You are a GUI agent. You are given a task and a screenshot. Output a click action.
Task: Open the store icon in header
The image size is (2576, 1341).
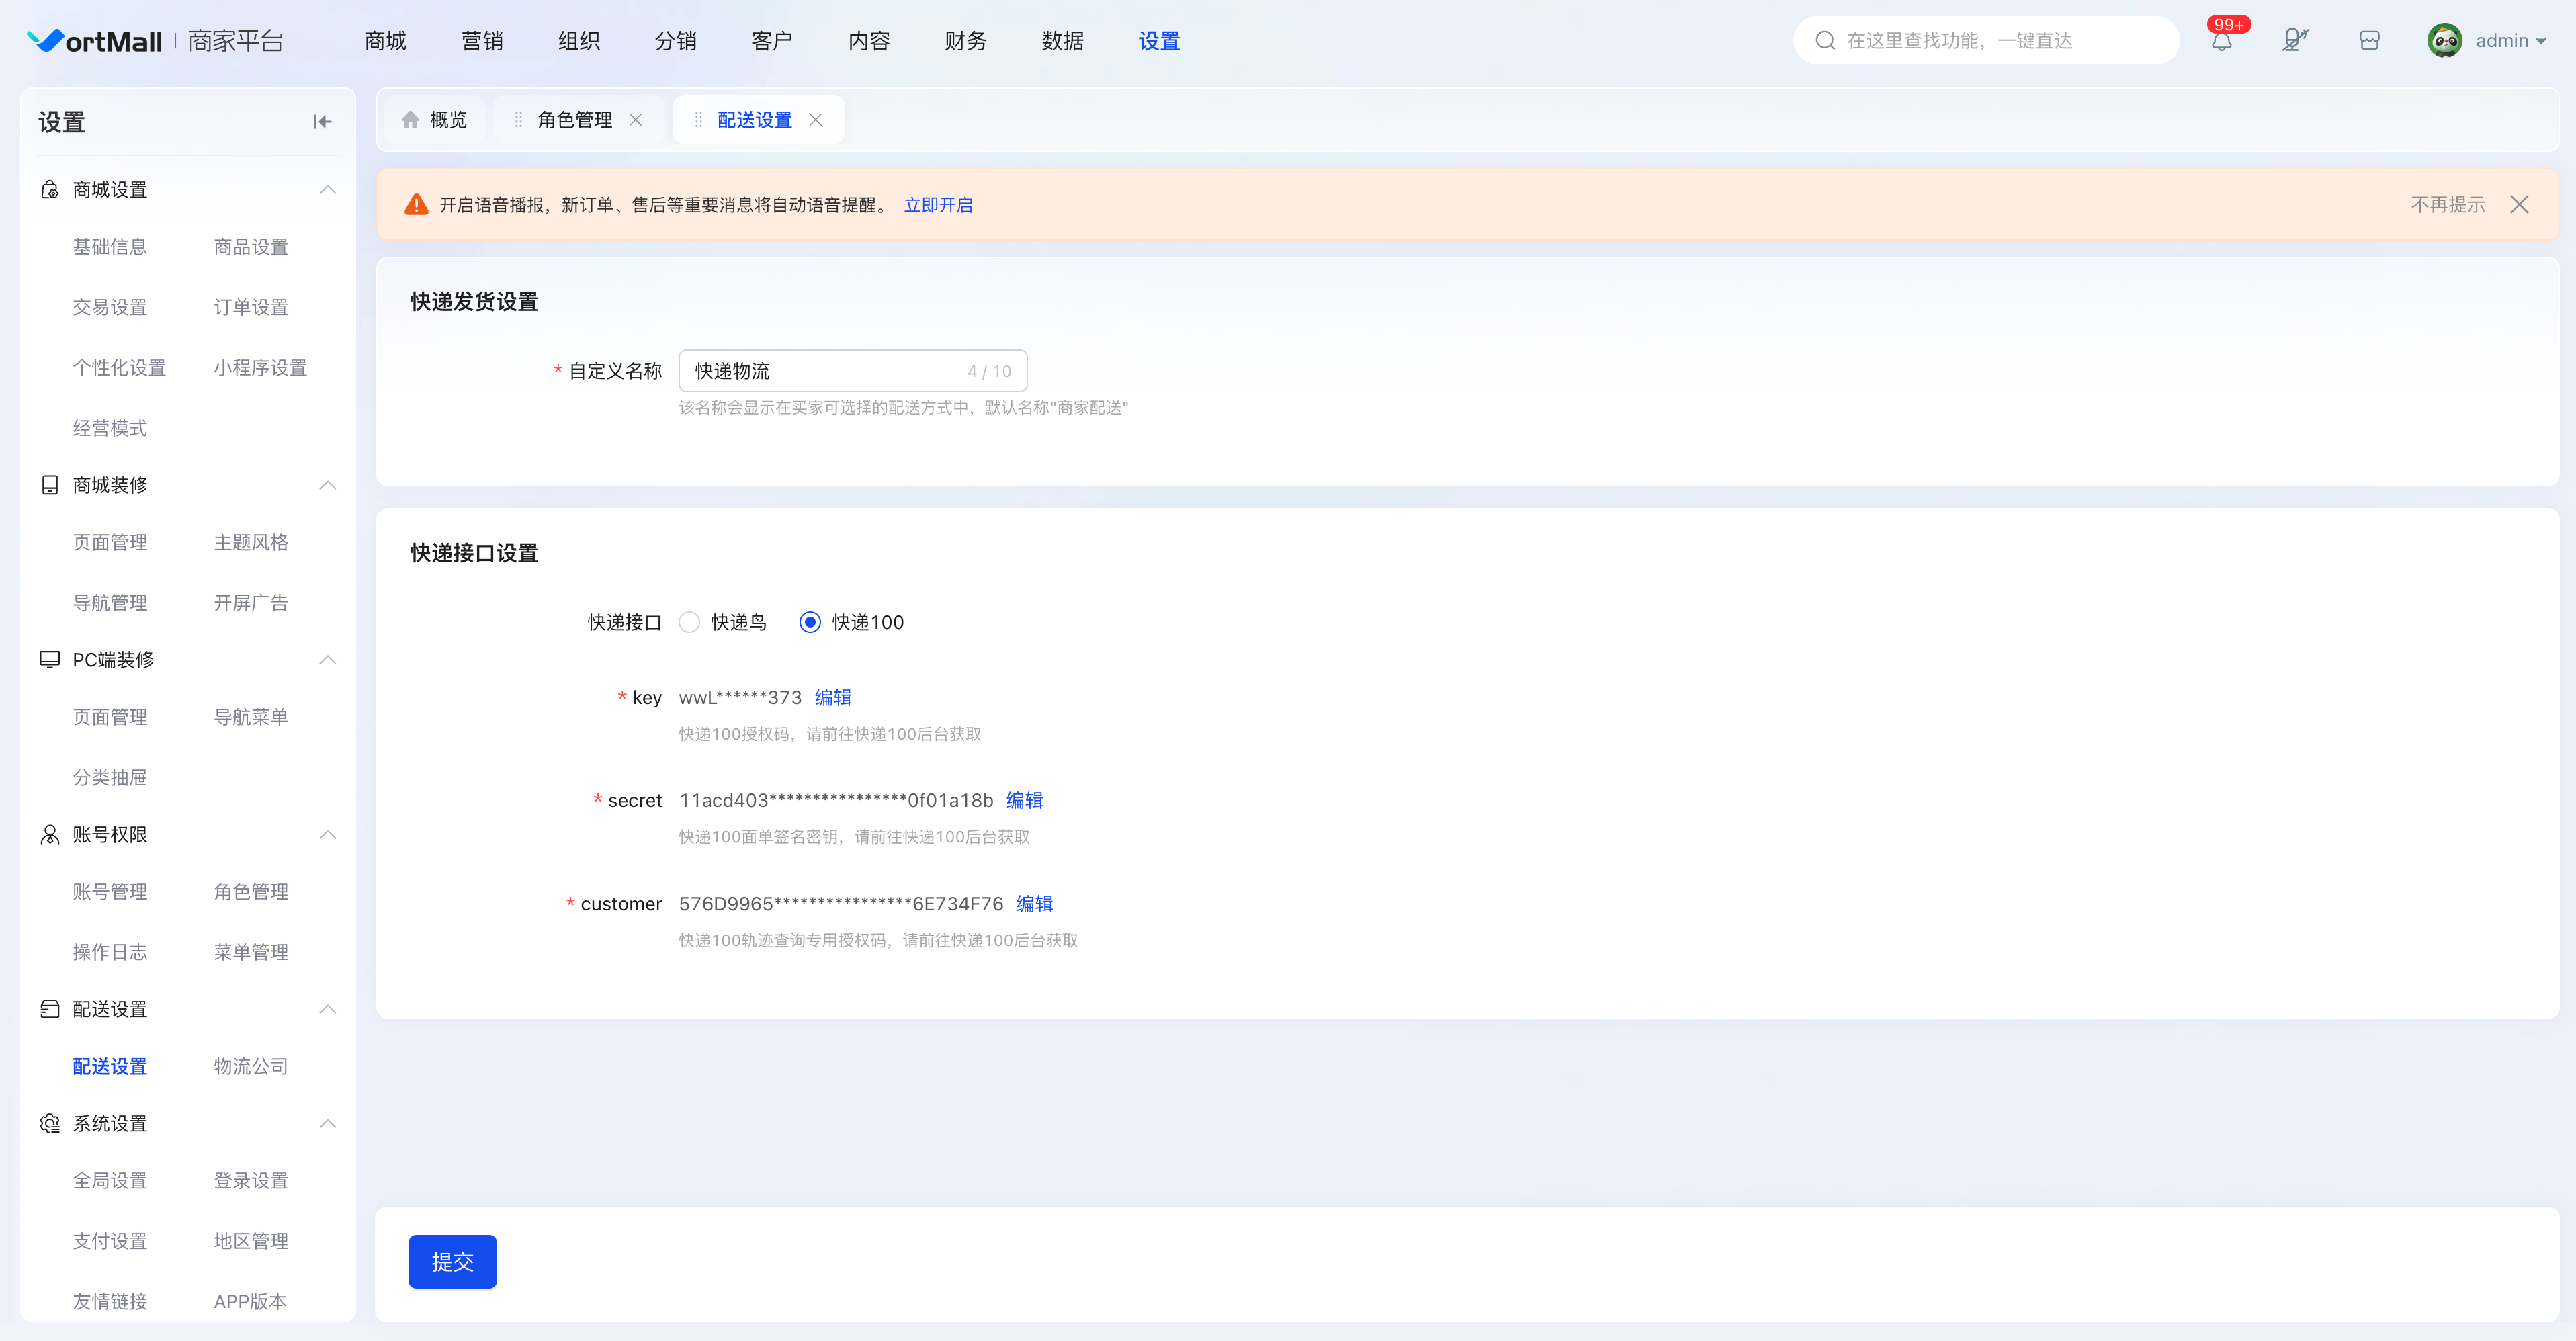pyautogui.click(x=2369, y=40)
